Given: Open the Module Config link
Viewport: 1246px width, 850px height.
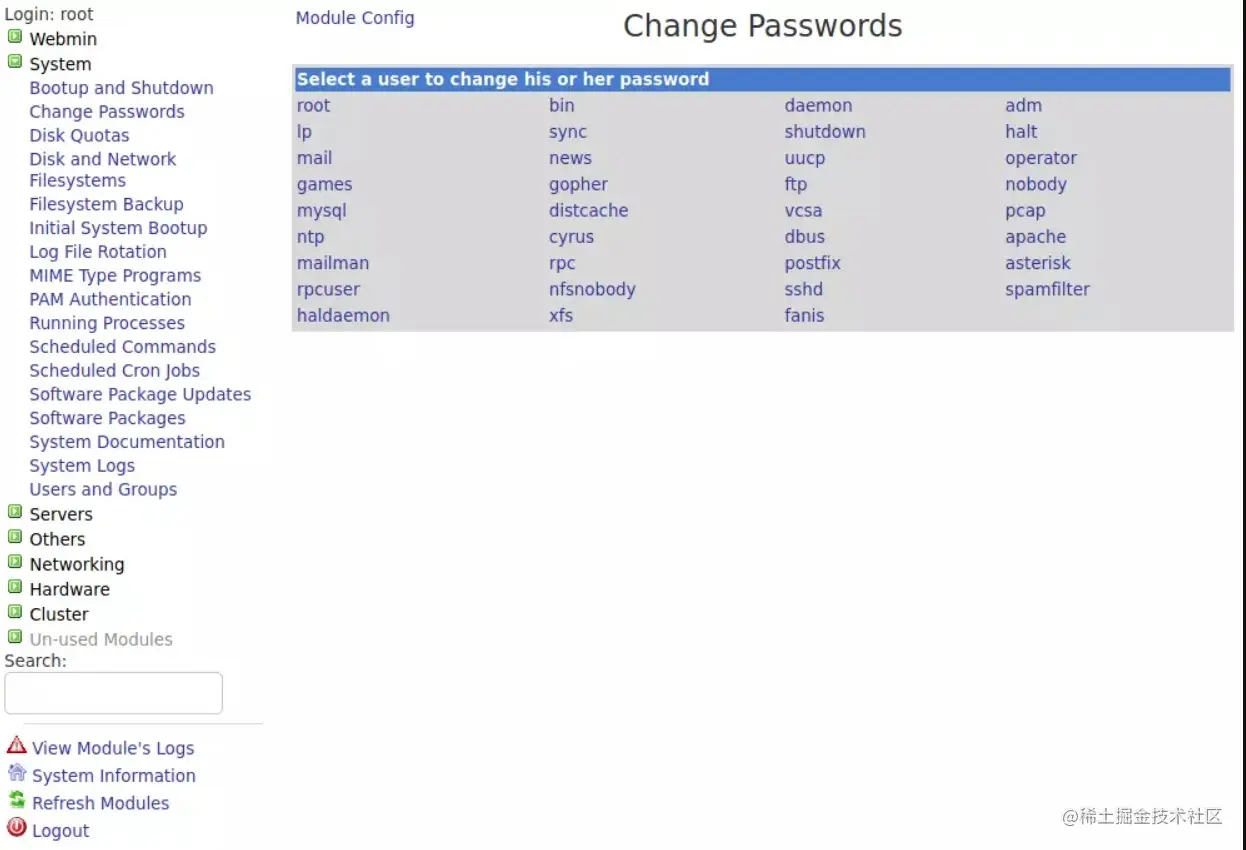Looking at the screenshot, I should (x=355, y=18).
